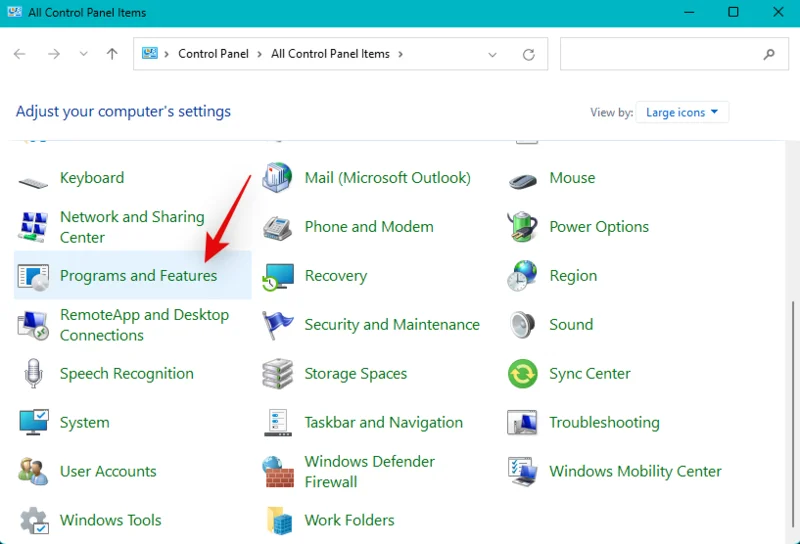
Task: Open the Taskbar and Navigation link
Action: (384, 423)
